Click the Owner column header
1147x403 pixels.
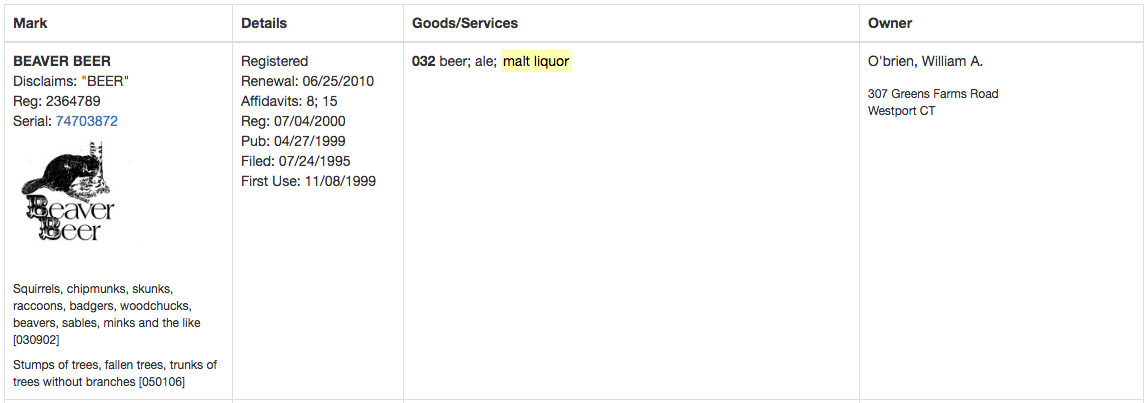(890, 23)
